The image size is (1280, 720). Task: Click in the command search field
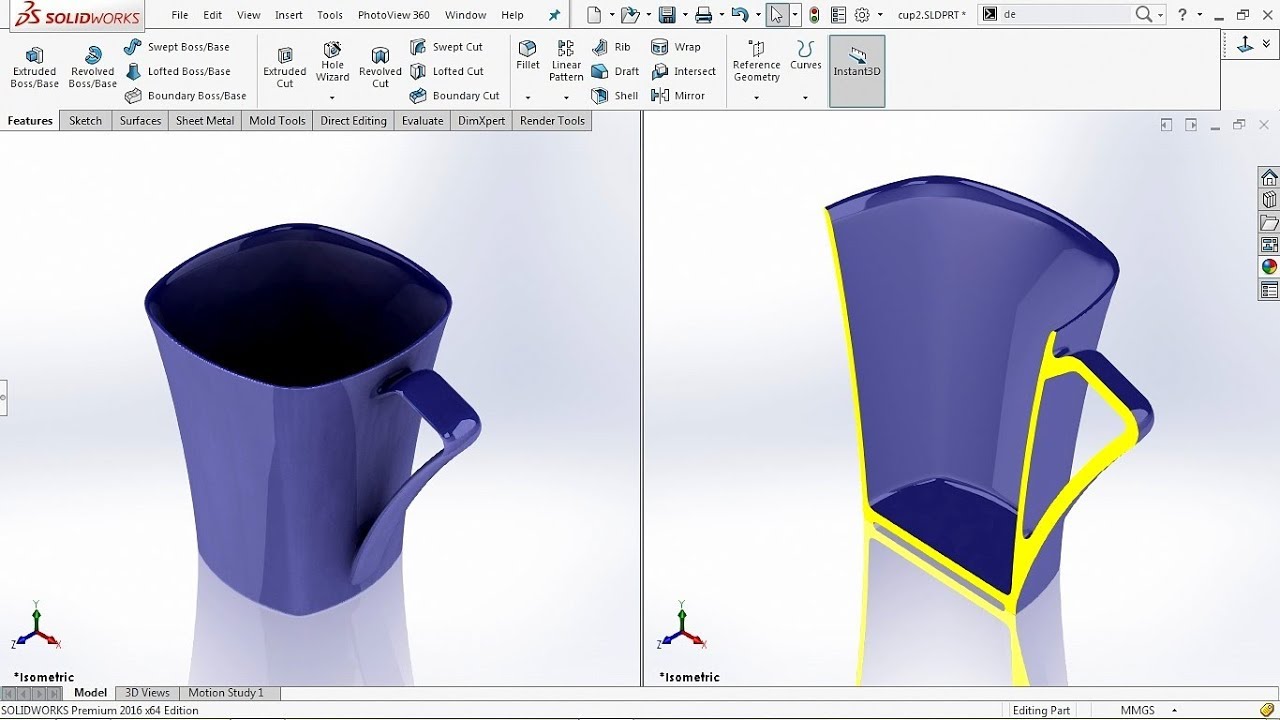[1065, 15]
